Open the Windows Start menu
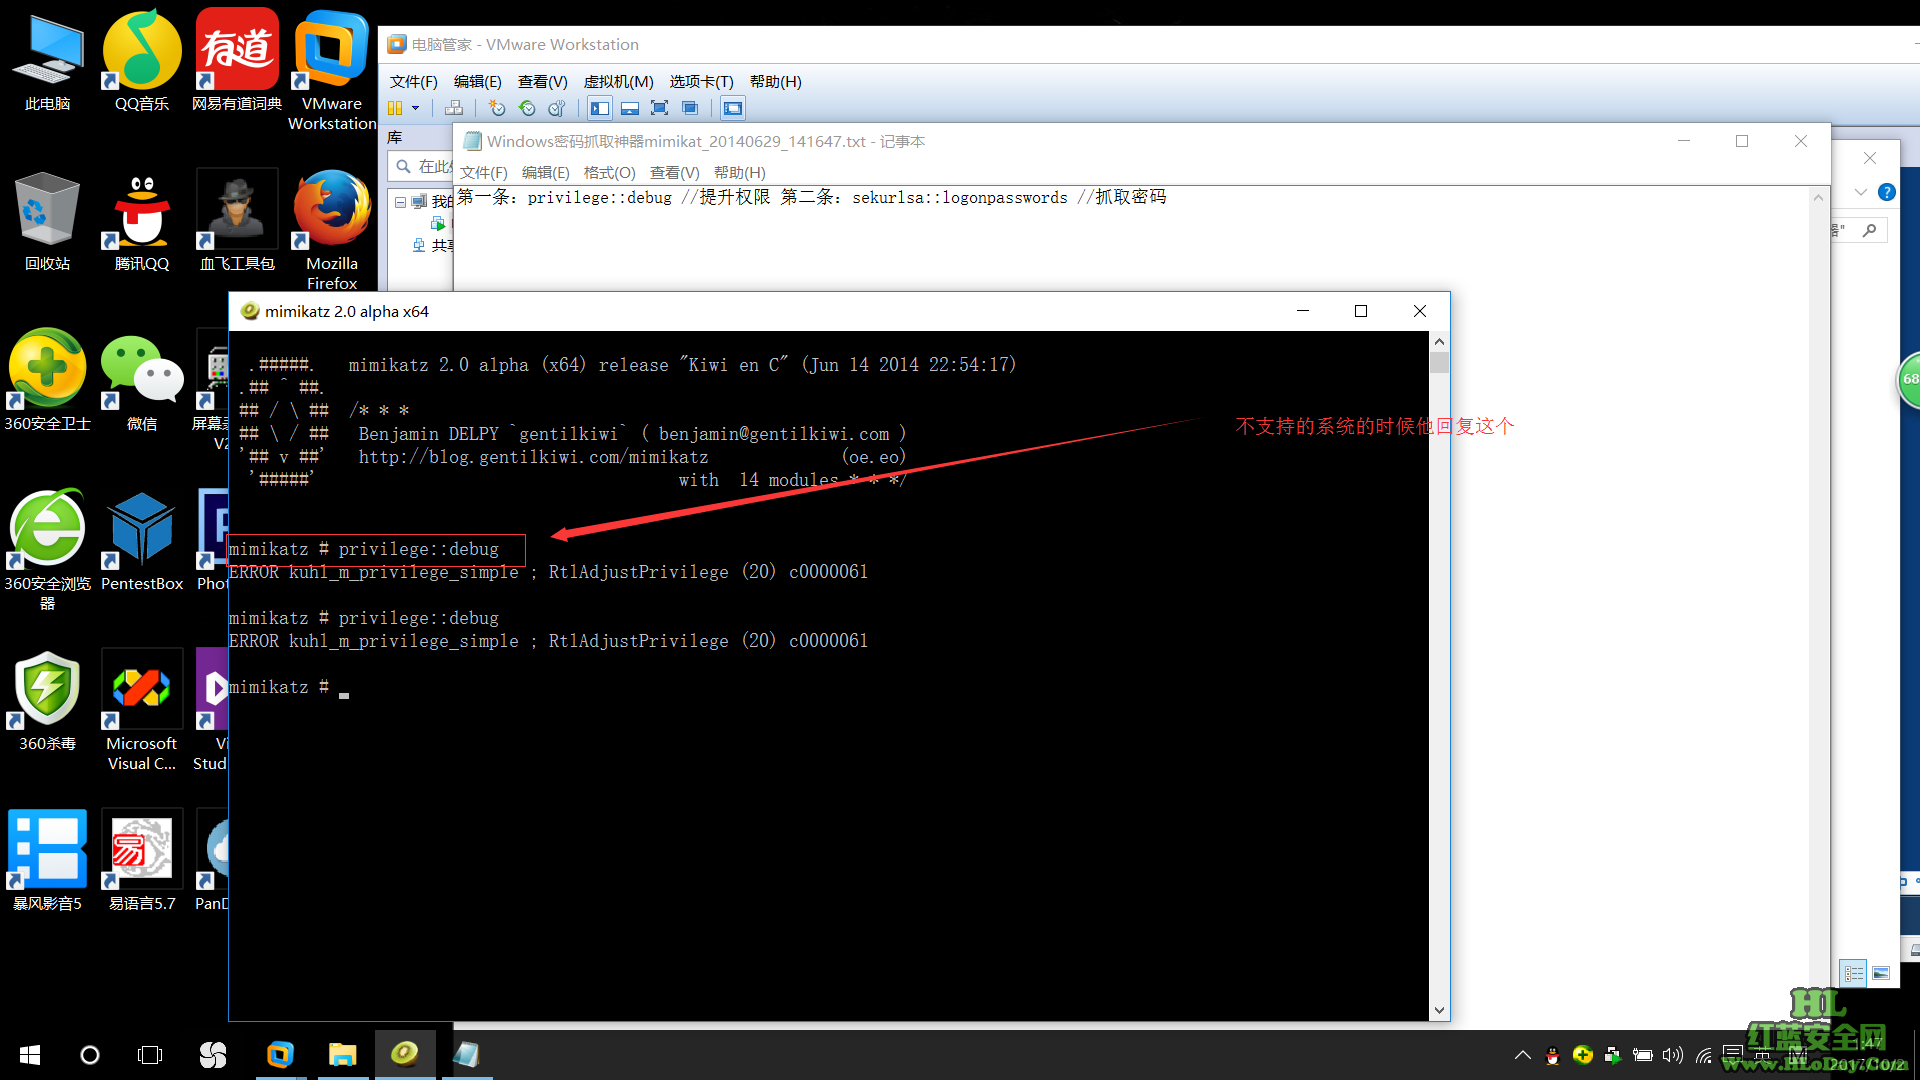Viewport: 1920px width, 1080px height. point(30,1055)
